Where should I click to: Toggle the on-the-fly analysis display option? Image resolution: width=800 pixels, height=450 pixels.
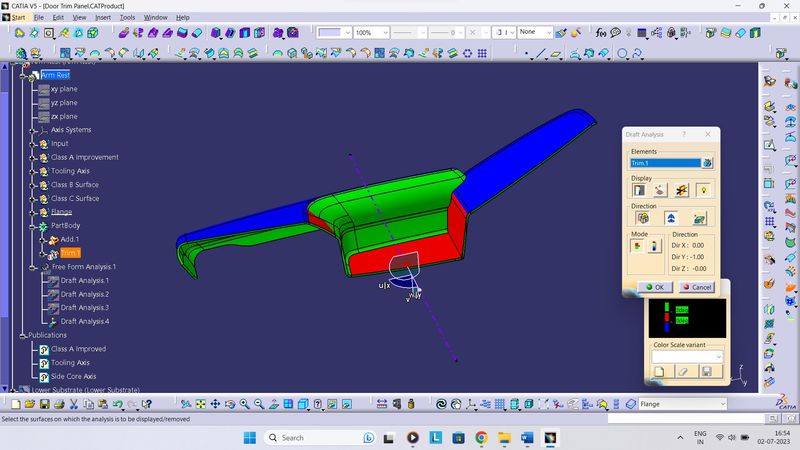tap(660, 190)
